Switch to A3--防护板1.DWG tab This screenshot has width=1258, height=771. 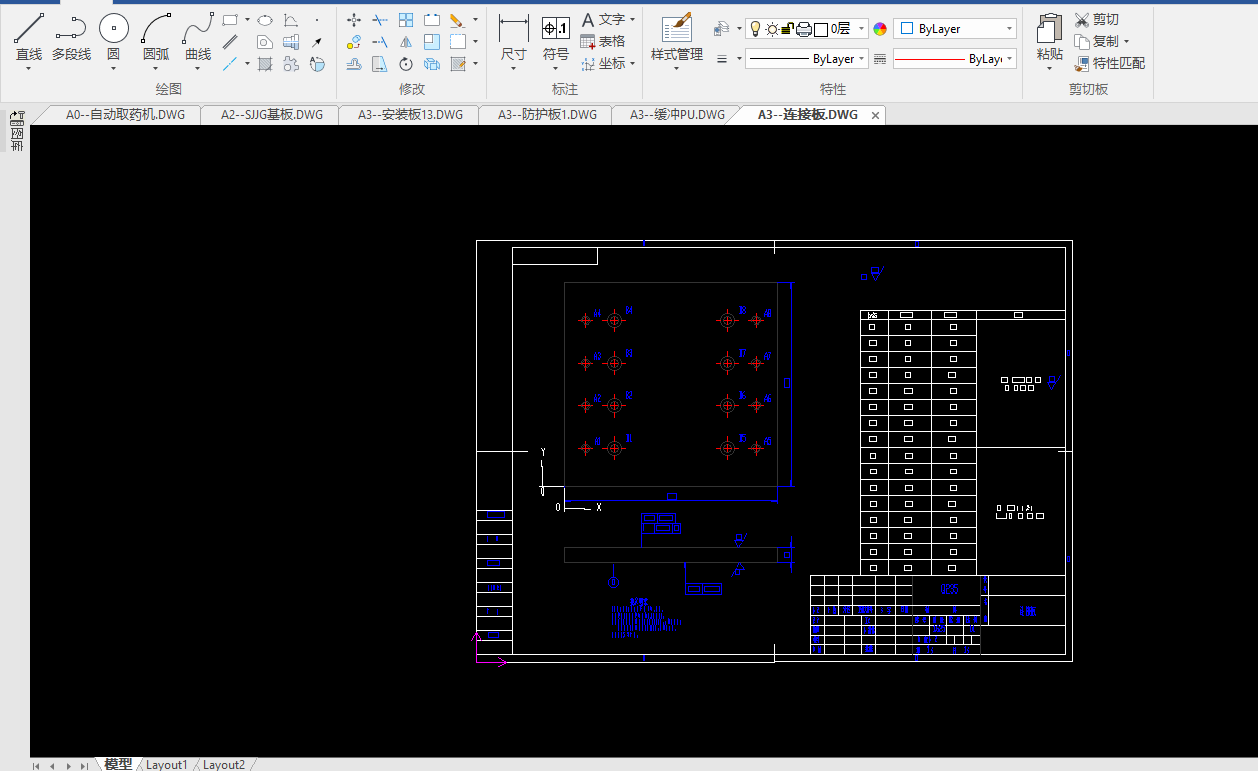pyautogui.click(x=547, y=115)
